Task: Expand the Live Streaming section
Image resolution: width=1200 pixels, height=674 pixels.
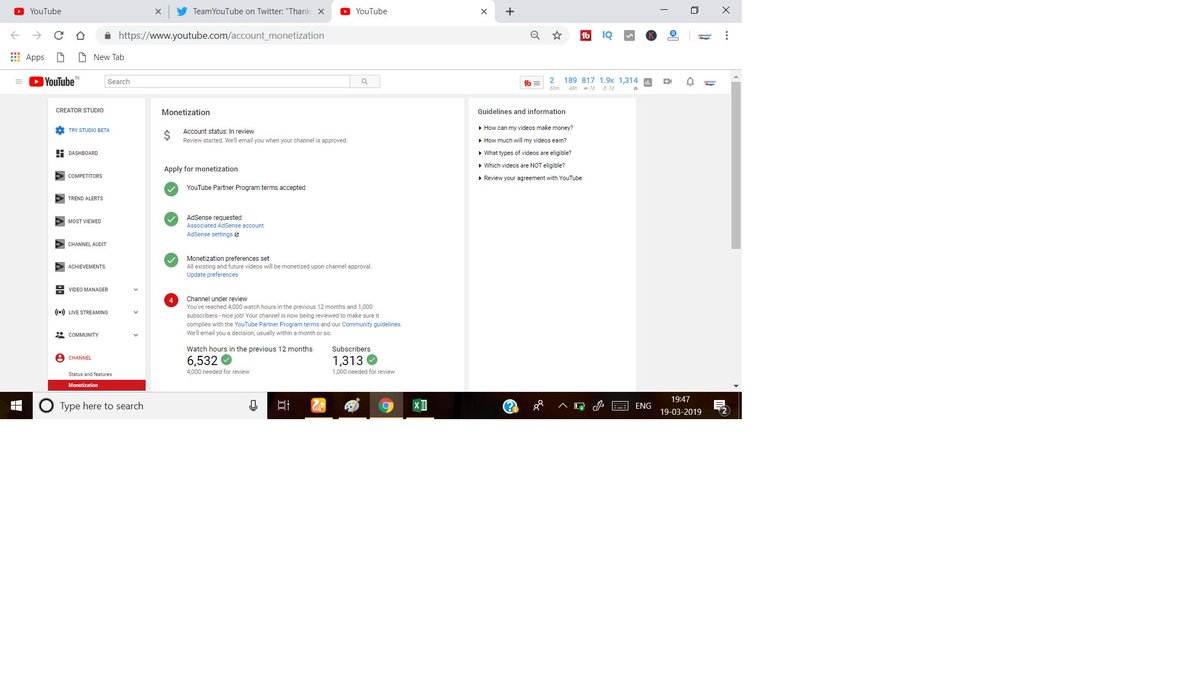Action: [136, 312]
